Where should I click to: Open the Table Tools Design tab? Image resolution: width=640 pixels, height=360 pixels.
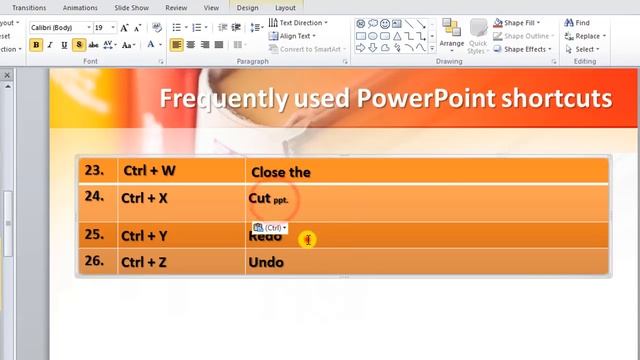coord(247,8)
